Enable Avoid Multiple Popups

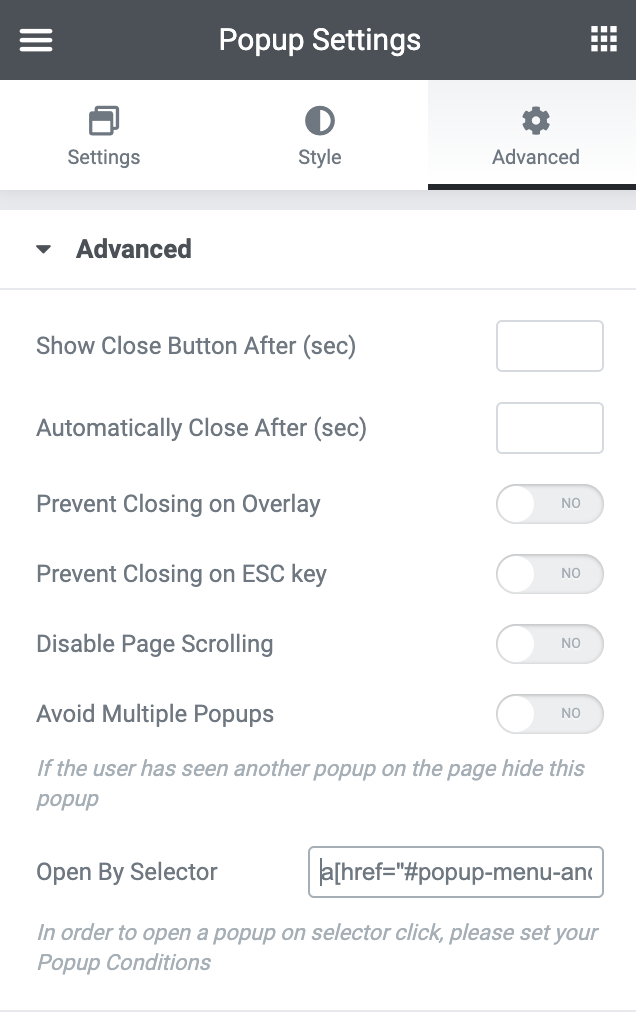(549, 714)
